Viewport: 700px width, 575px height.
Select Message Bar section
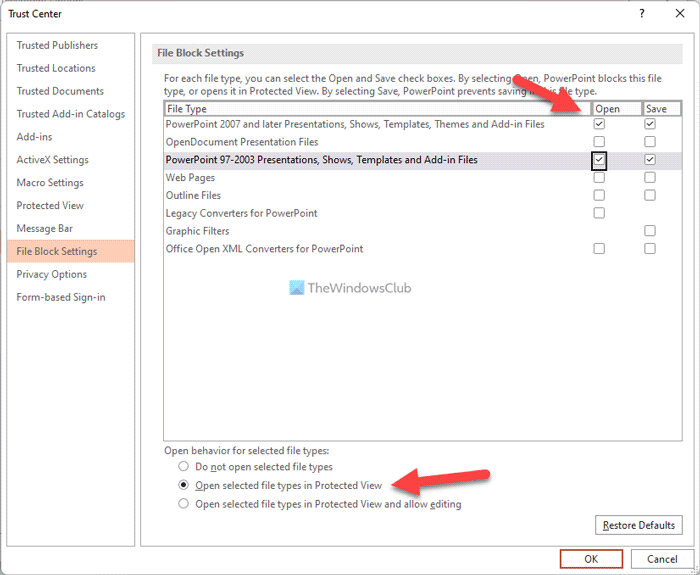71,229
